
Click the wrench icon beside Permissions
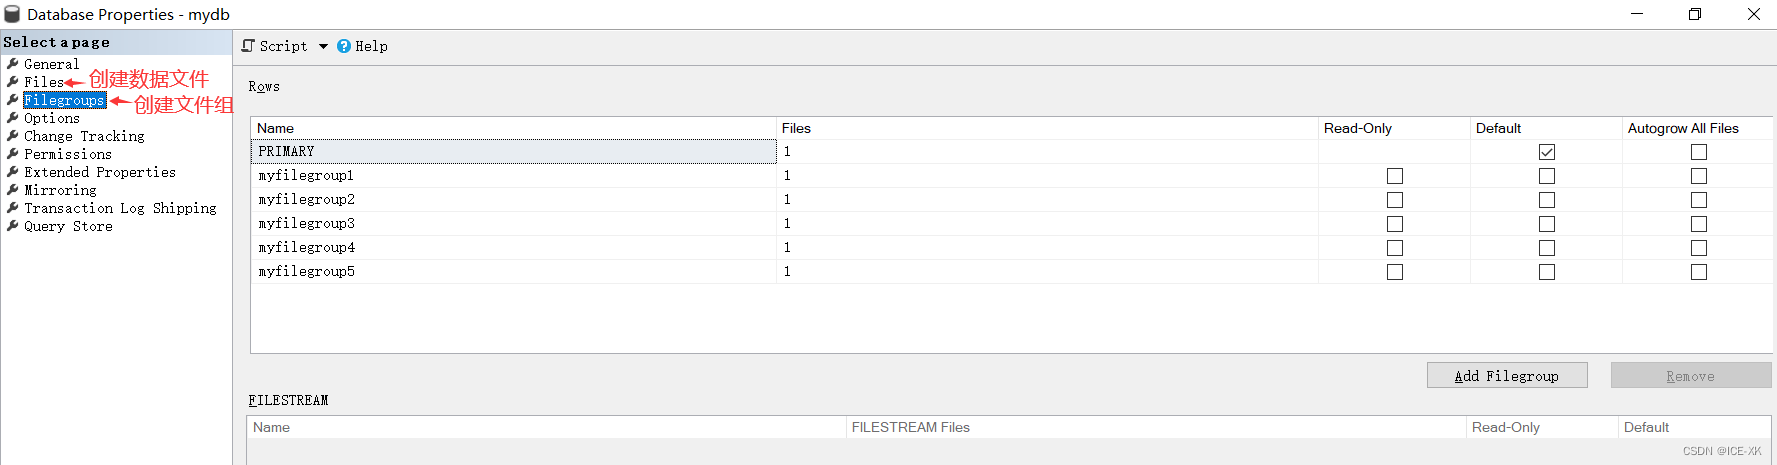pos(13,154)
